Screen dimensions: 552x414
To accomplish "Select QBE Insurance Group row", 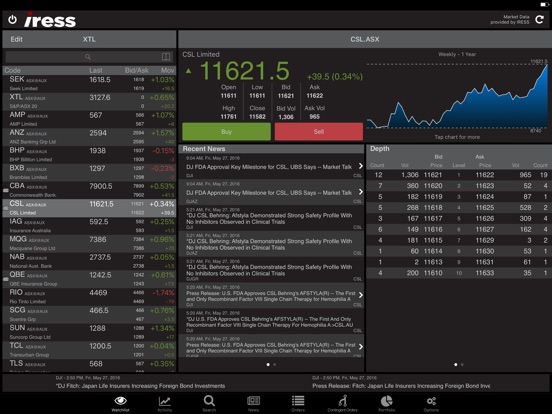I will (x=89, y=279).
